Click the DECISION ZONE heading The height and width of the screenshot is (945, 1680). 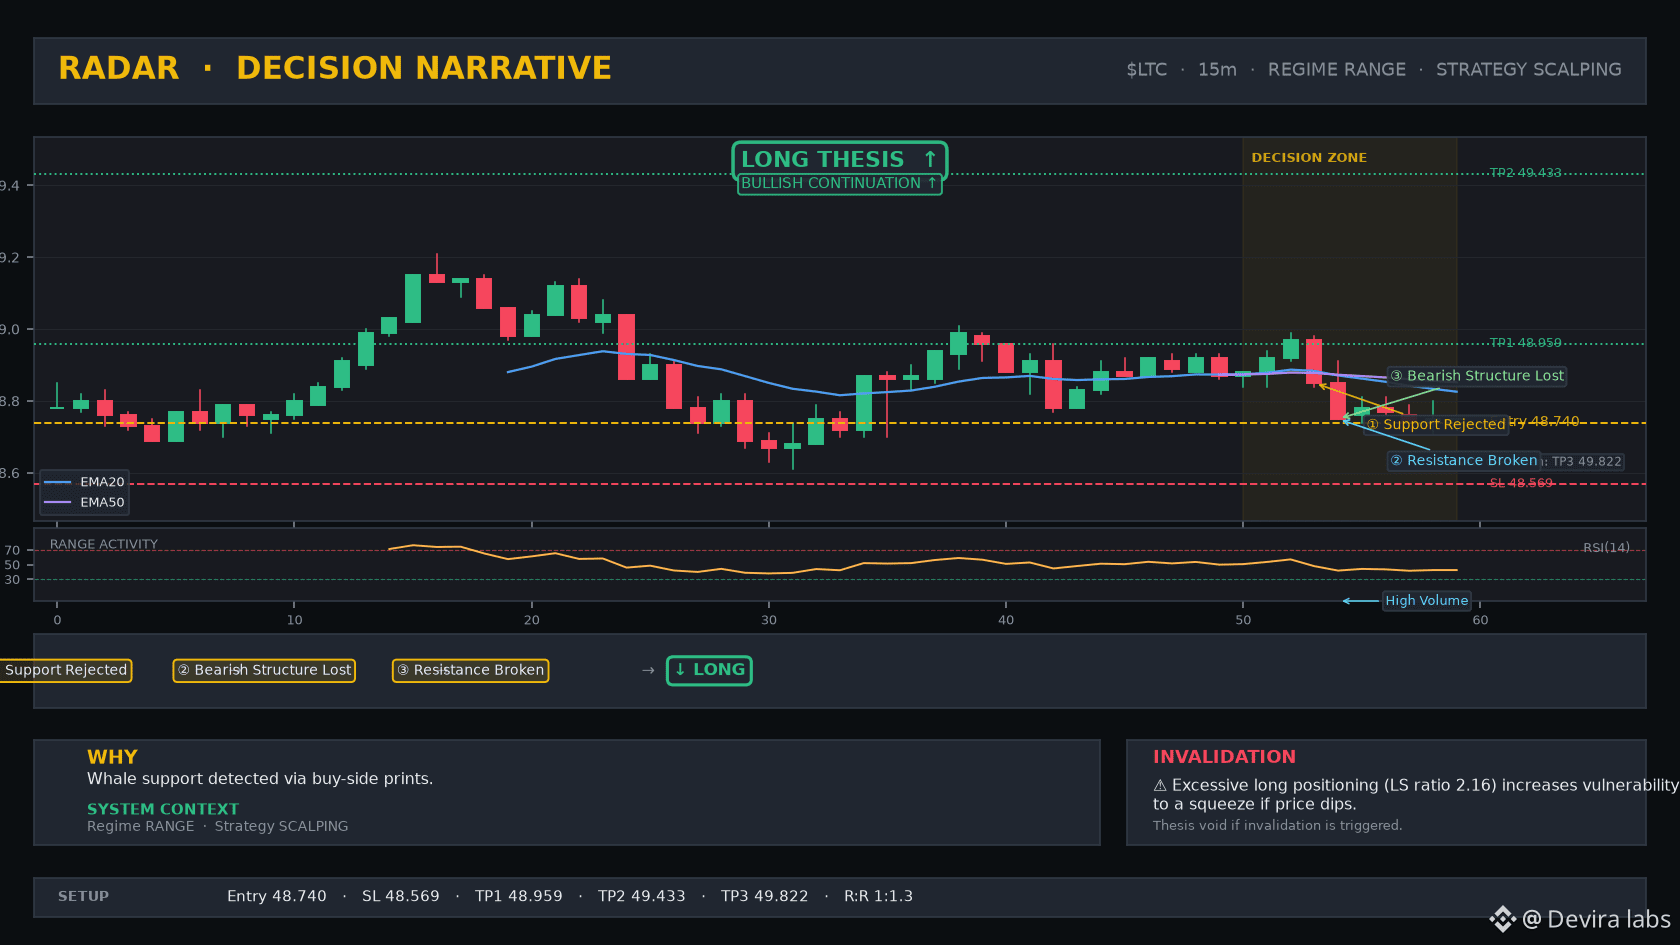1309,158
